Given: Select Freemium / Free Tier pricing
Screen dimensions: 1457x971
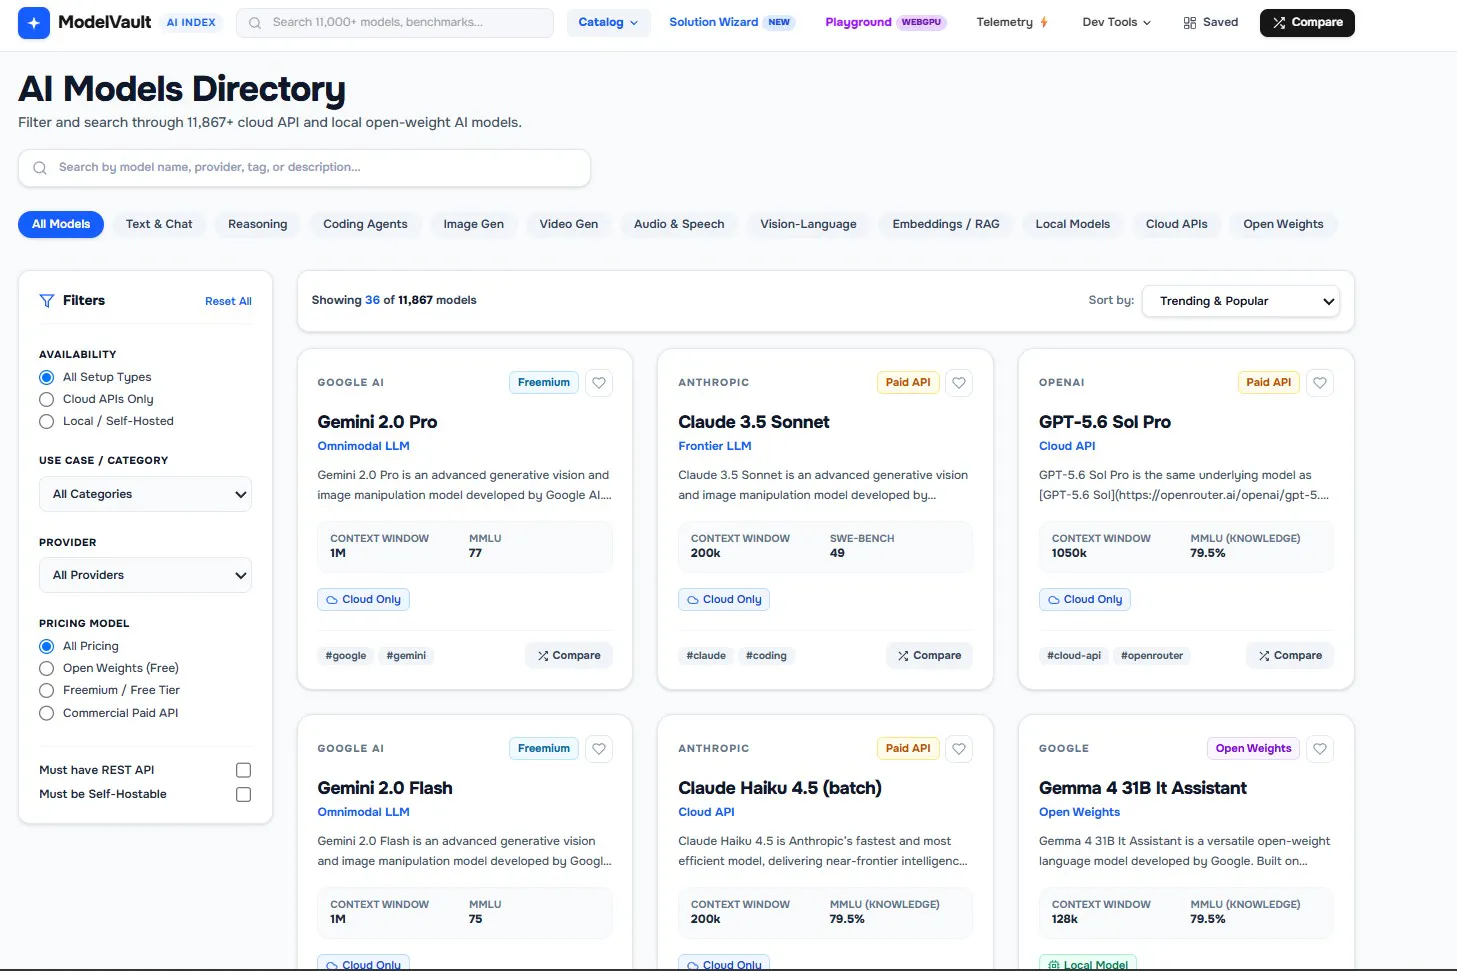Looking at the screenshot, I should pyautogui.click(x=46, y=690).
